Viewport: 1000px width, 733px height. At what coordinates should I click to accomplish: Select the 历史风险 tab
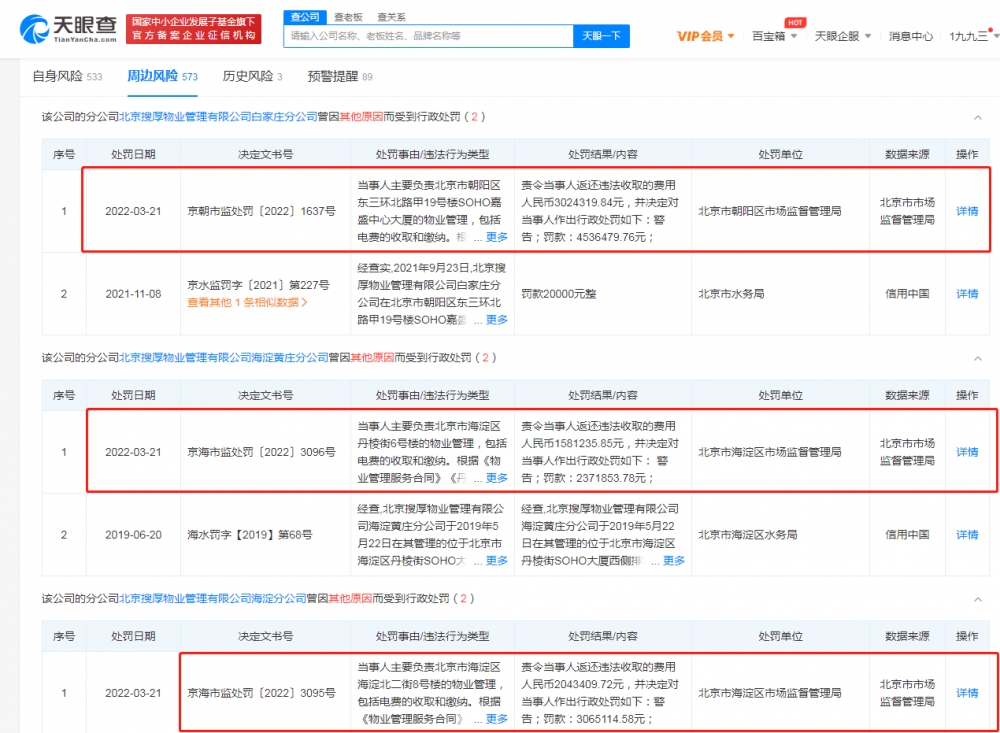(x=252, y=77)
